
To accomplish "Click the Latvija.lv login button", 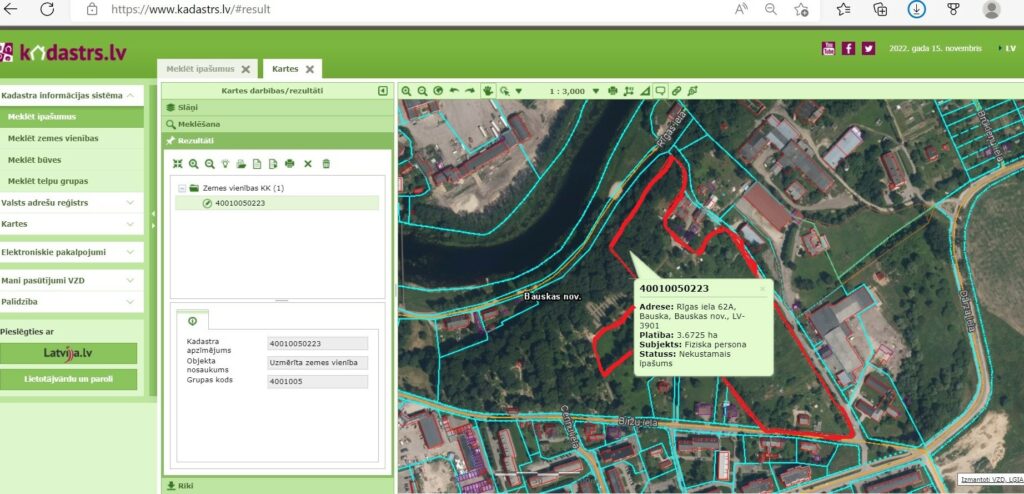I will pyautogui.click(x=69, y=353).
